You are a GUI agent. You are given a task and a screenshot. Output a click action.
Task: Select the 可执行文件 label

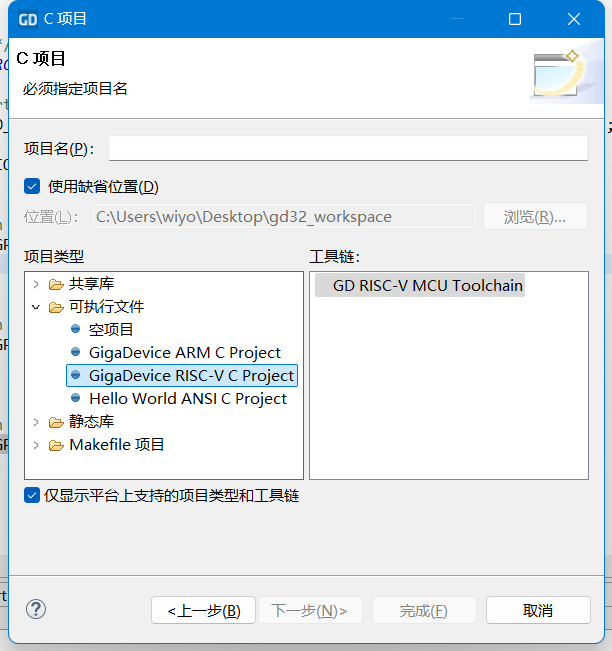pos(106,307)
